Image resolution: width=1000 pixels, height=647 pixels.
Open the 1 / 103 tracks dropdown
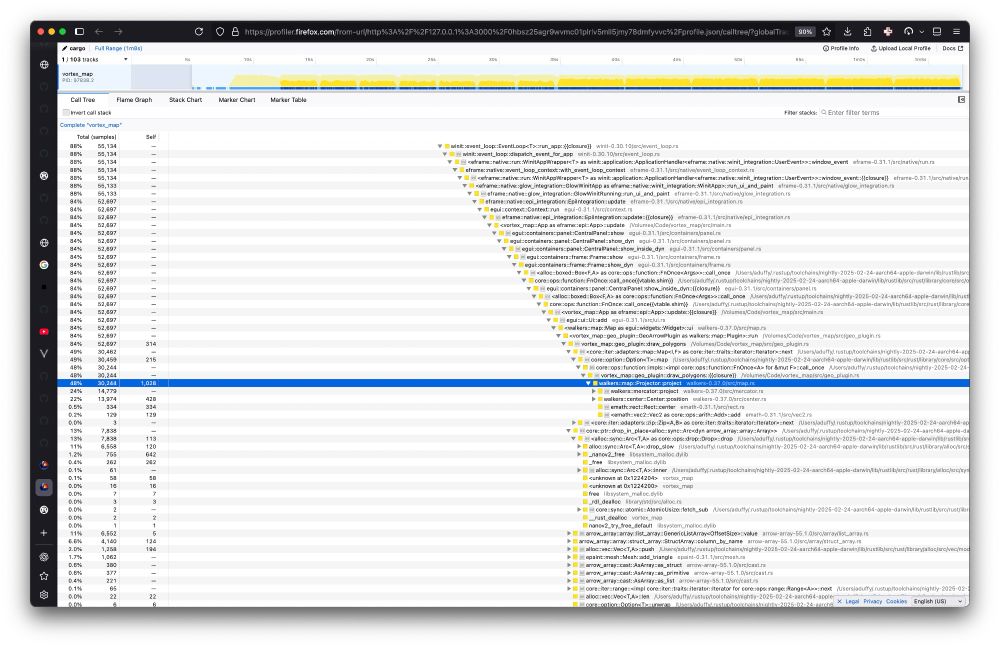click(x=94, y=59)
